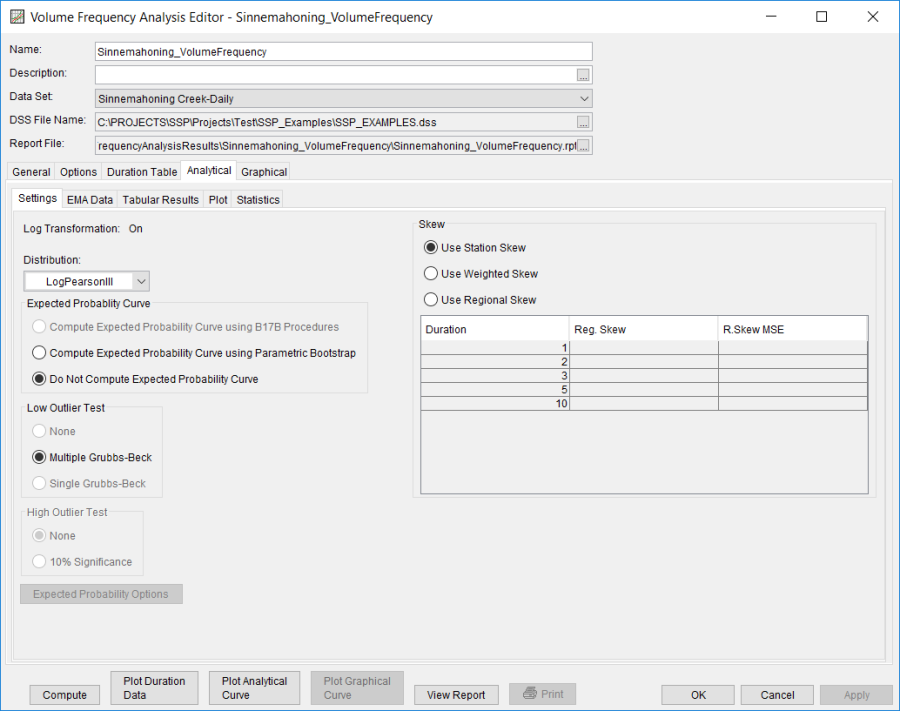
Task: Select Use Weighted Skew option
Action: (x=431, y=274)
